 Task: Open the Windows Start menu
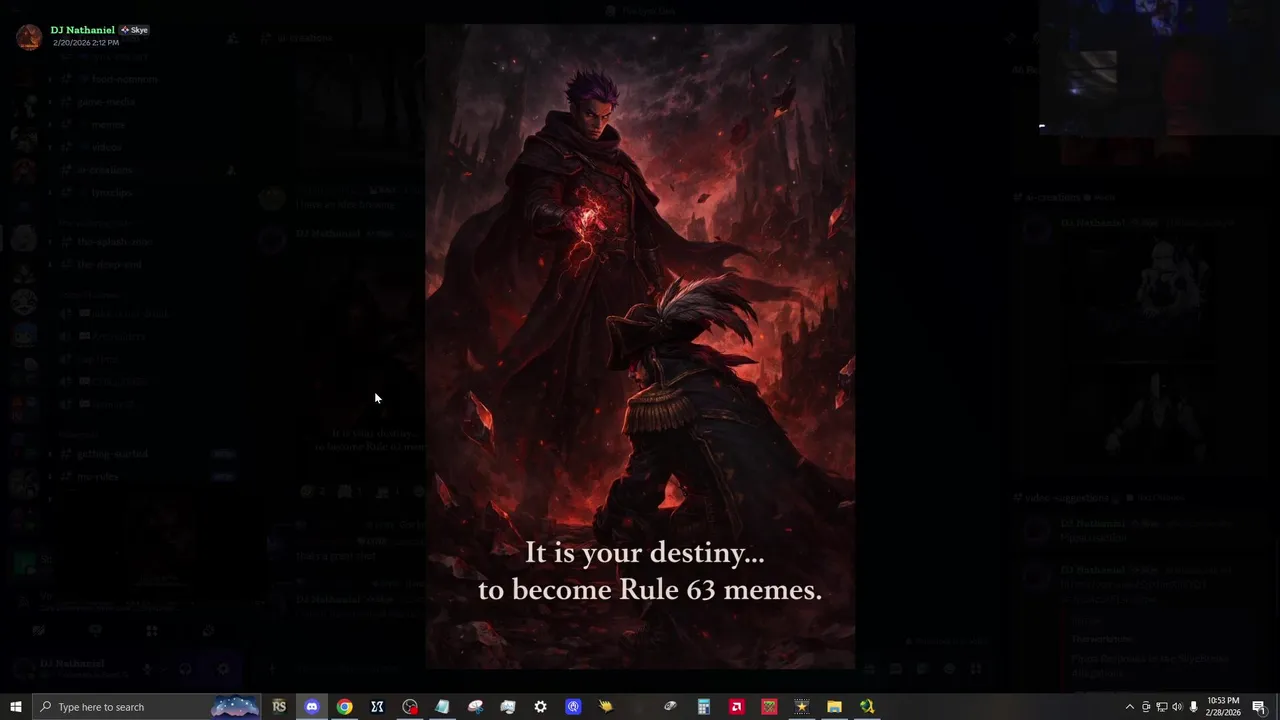pos(15,707)
